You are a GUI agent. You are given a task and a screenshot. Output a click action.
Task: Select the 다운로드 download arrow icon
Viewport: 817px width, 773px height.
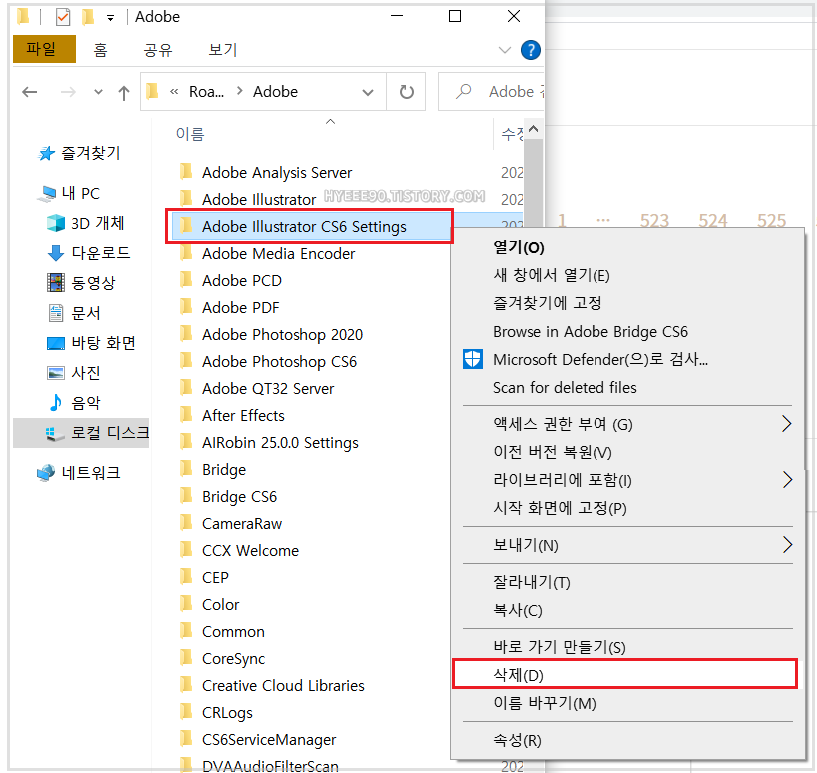tap(55, 253)
